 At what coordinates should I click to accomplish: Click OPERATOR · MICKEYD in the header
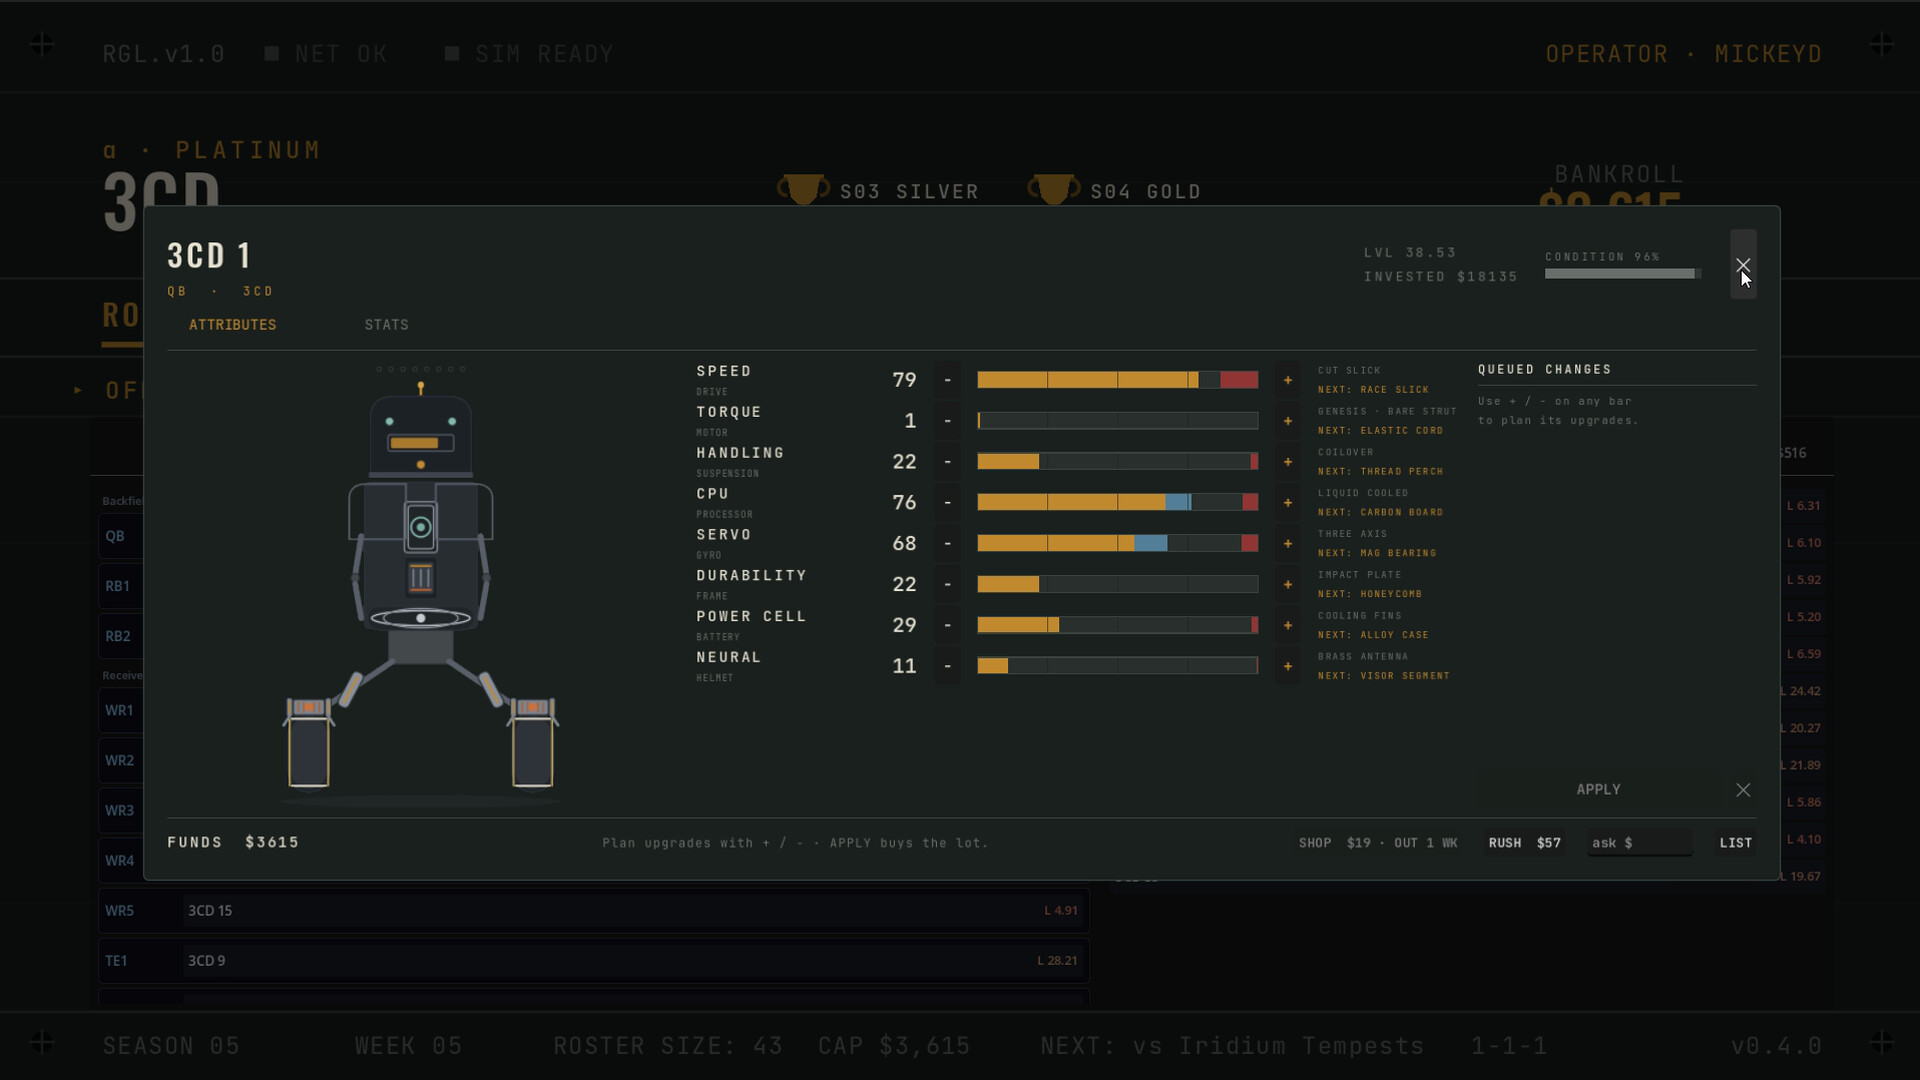pos(1684,54)
